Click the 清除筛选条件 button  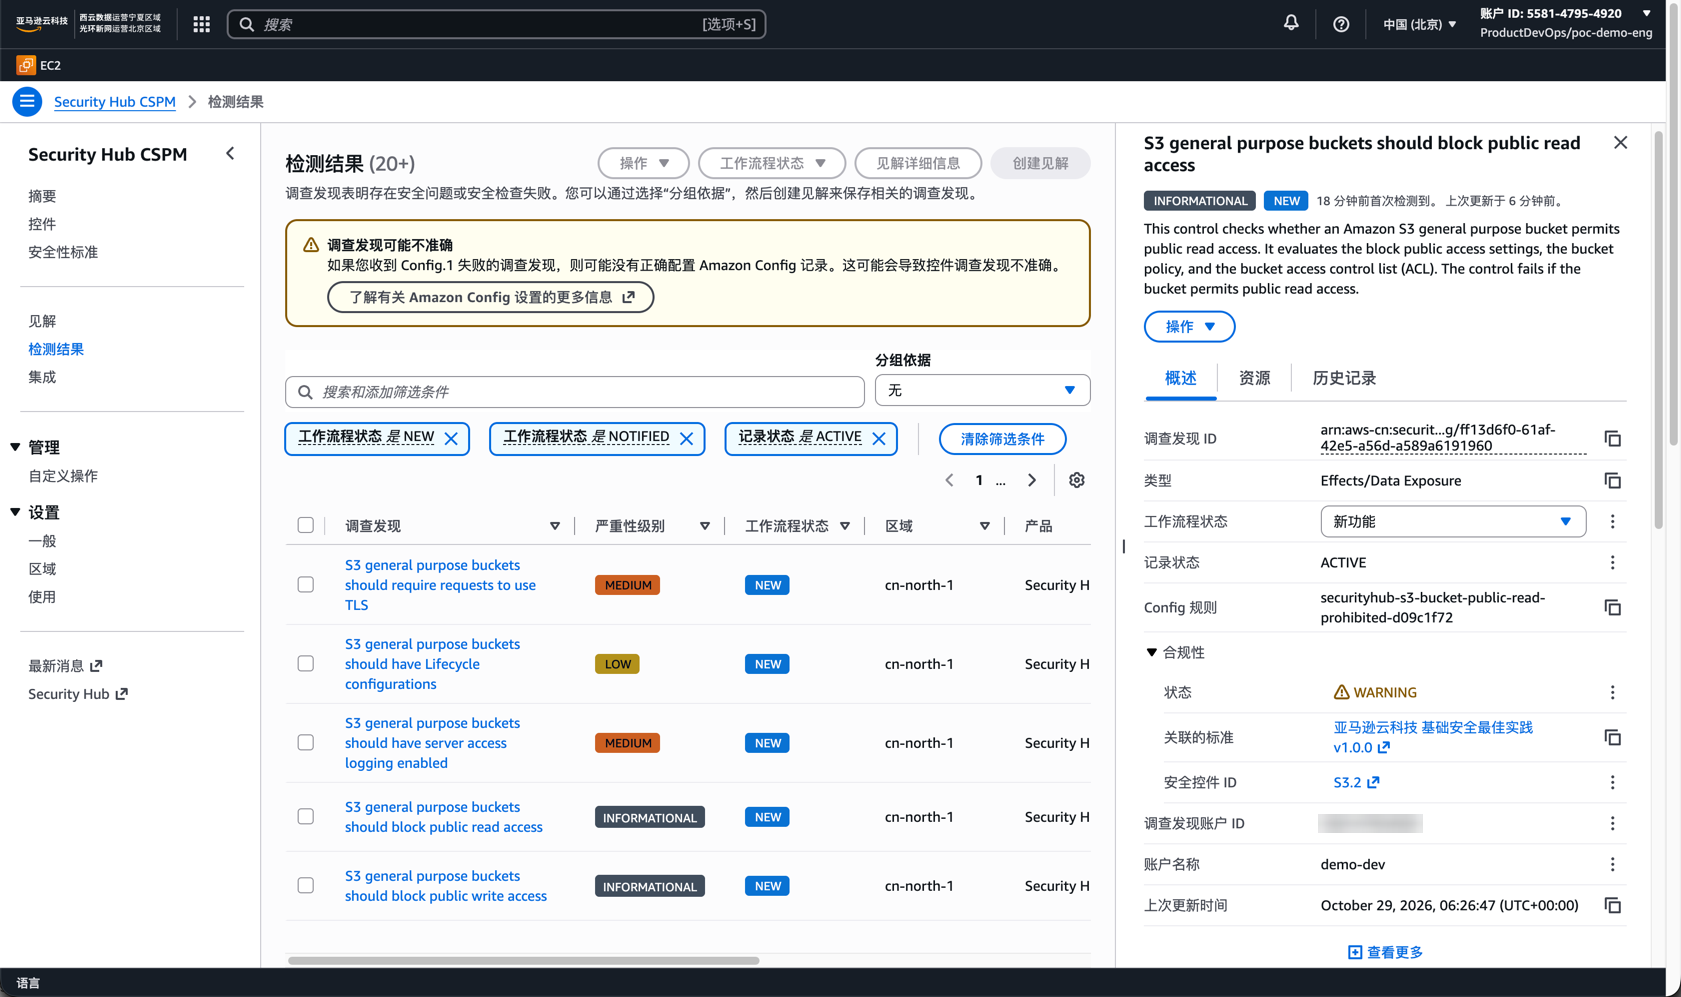click(1002, 439)
